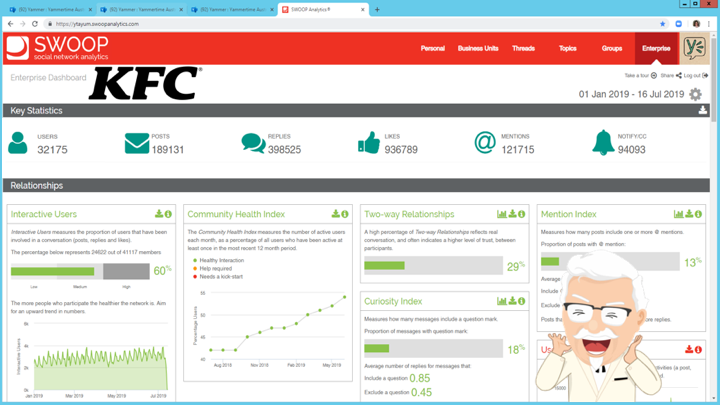The width and height of the screenshot is (720, 405).
Task: Download Two-way Relationships data
Action: coord(512,214)
